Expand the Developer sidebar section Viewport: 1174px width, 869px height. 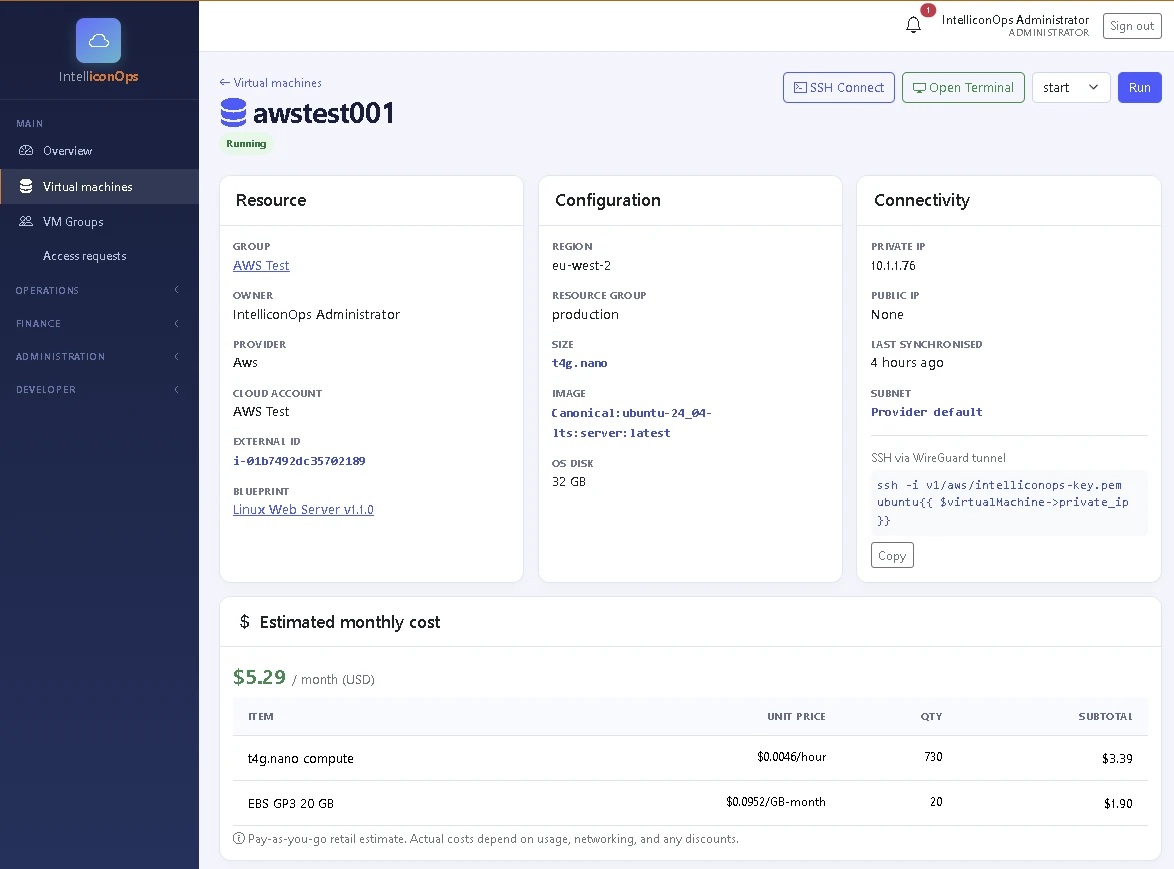pos(99,389)
